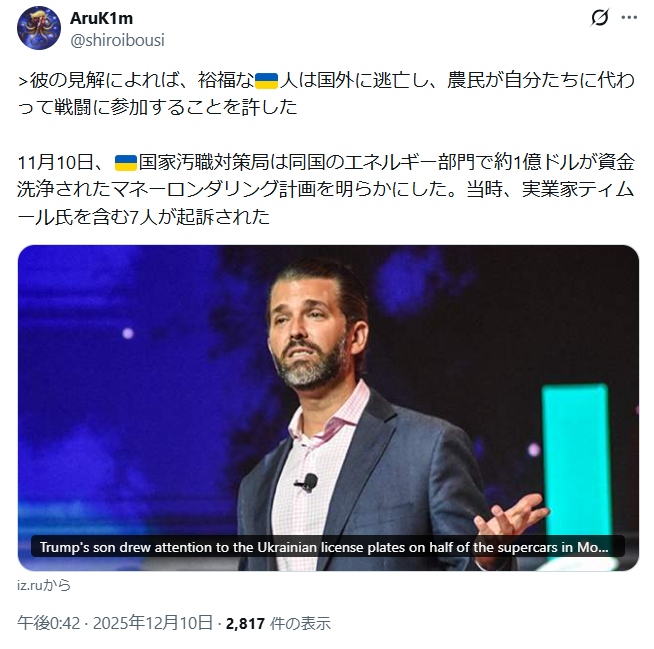Open the Grok explain post icon
The image size is (654, 649).
[x=600, y=18]
